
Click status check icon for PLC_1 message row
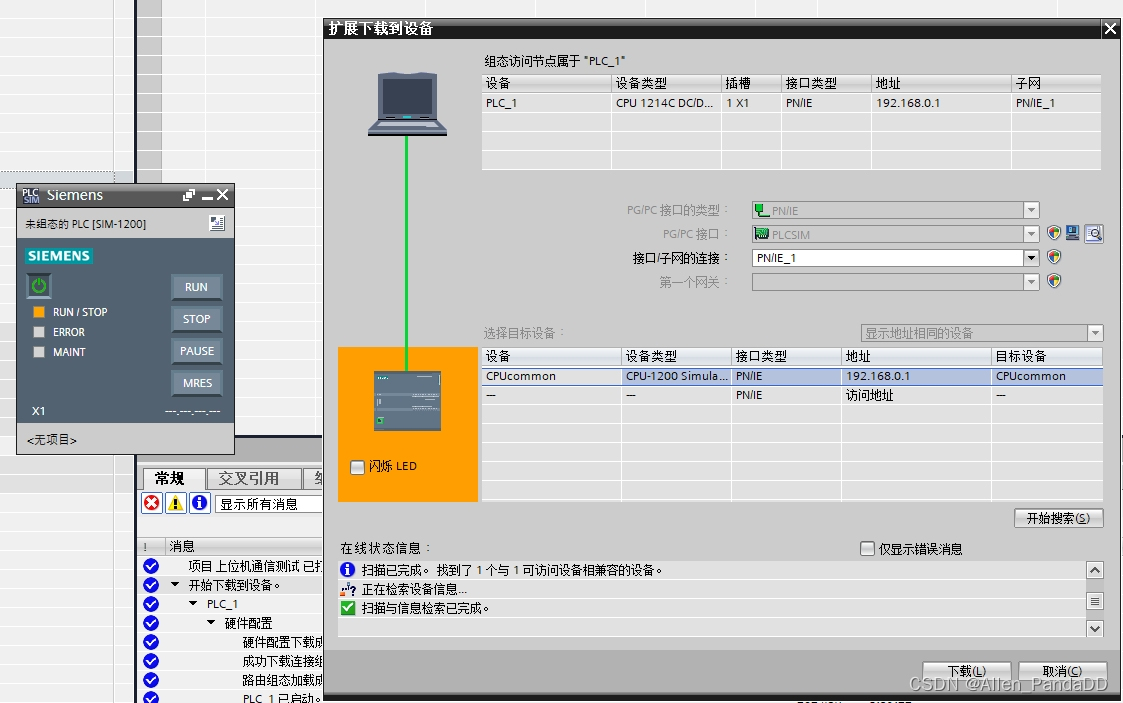[151, 604]
